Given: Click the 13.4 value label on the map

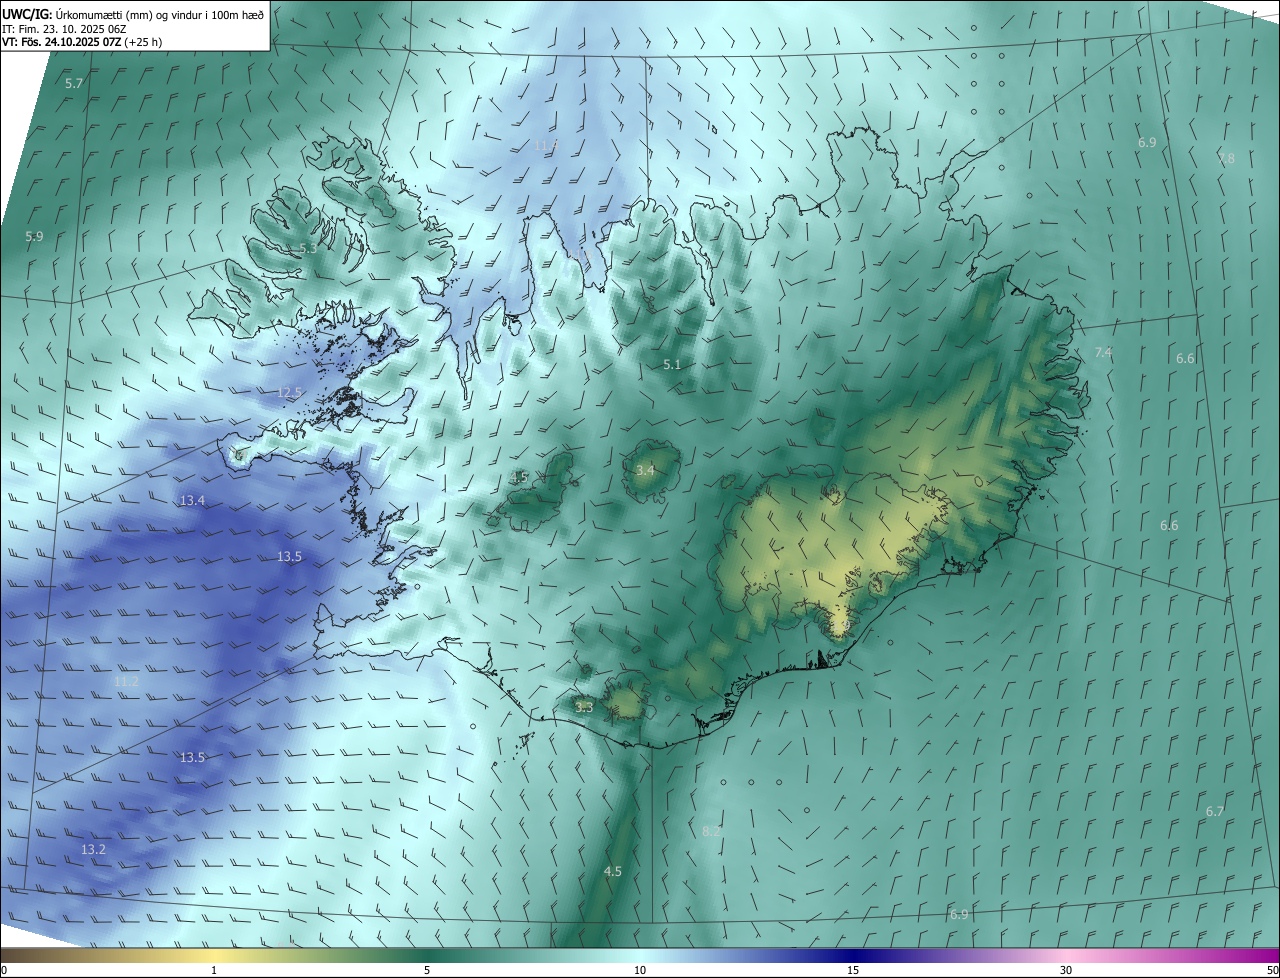Looking at the screenshot, I should tap(192, 501).
